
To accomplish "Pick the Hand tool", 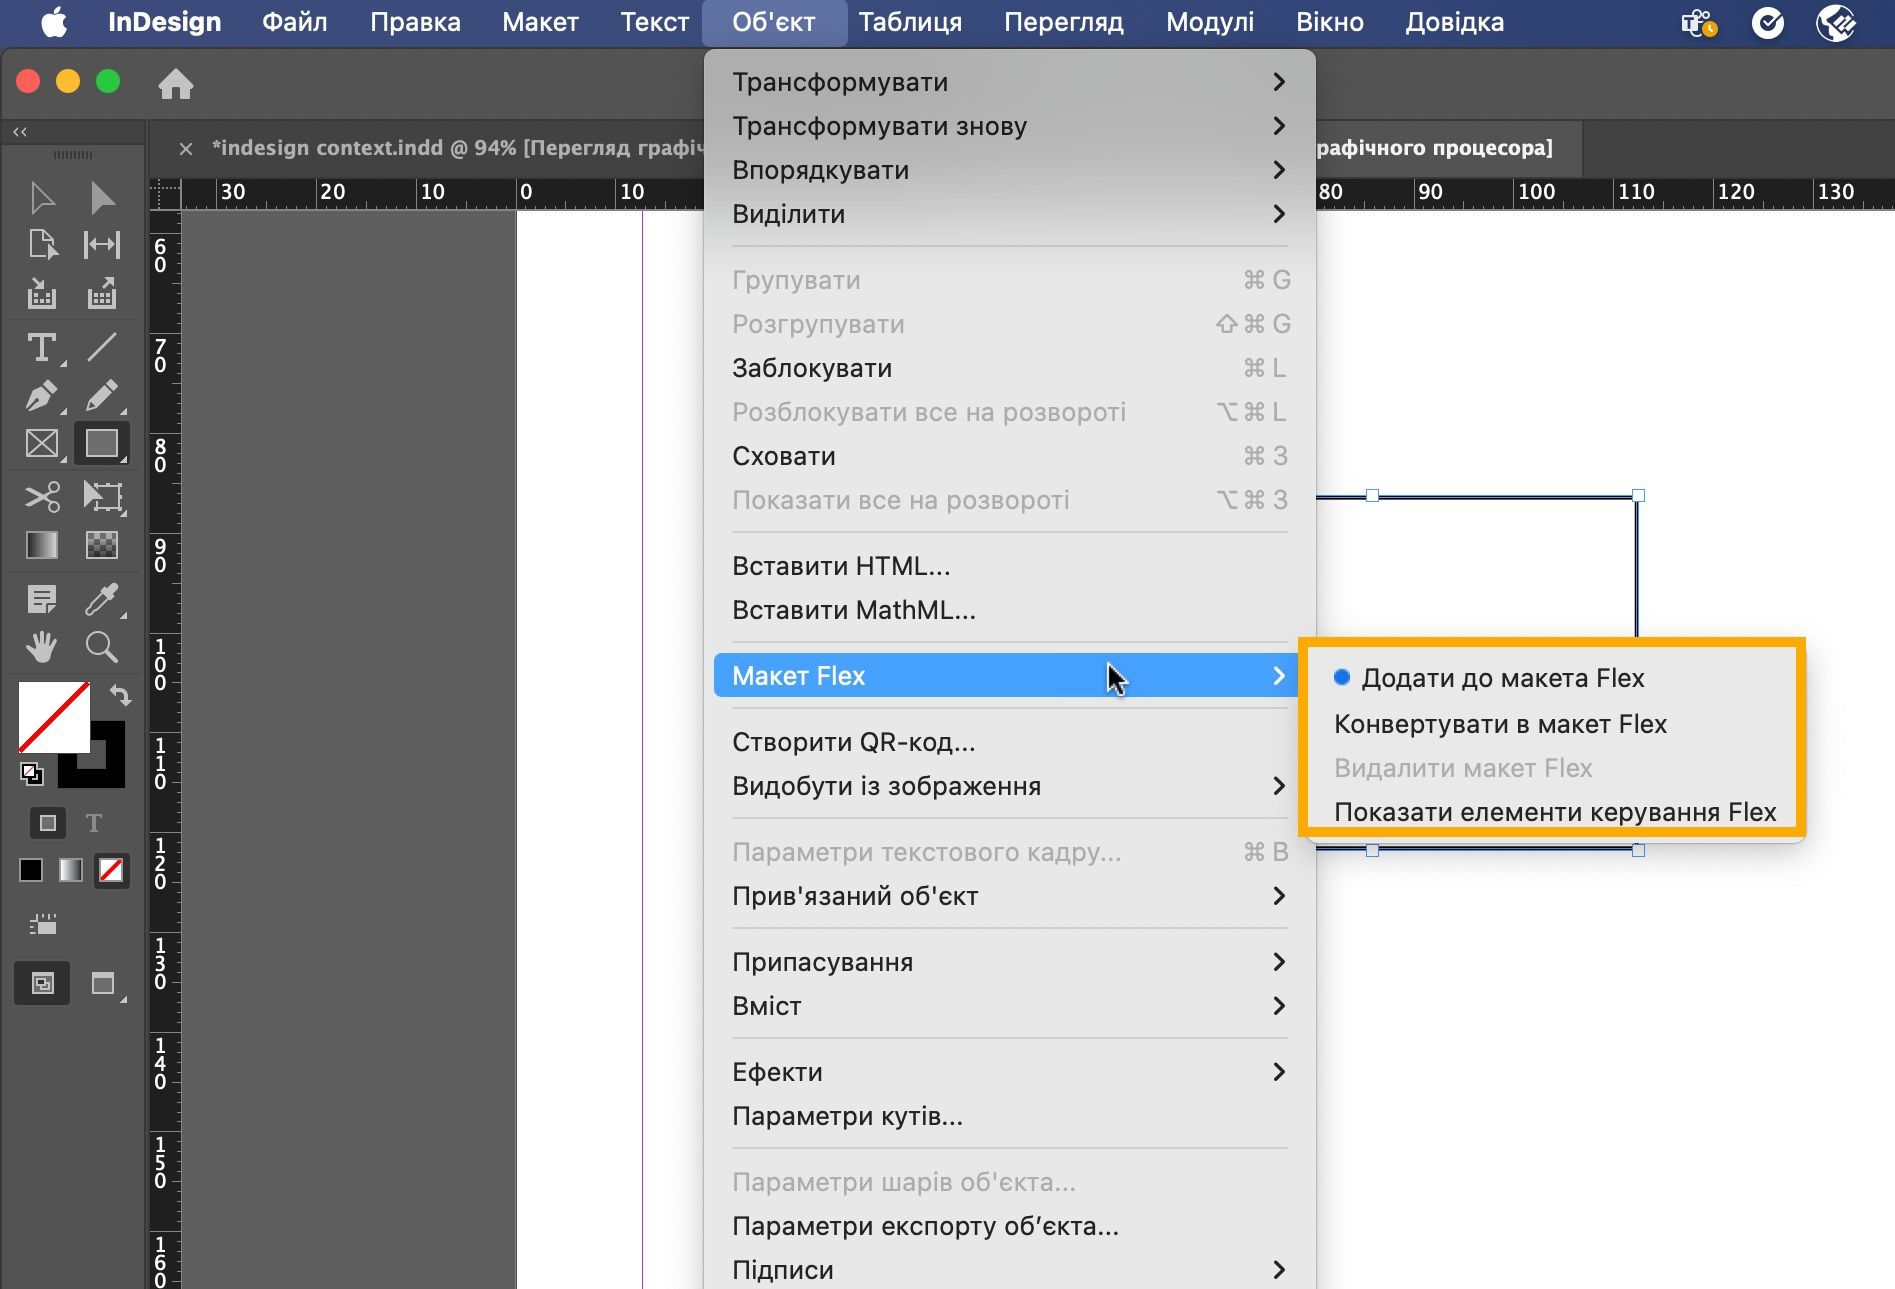I will (x=42, y=648).
